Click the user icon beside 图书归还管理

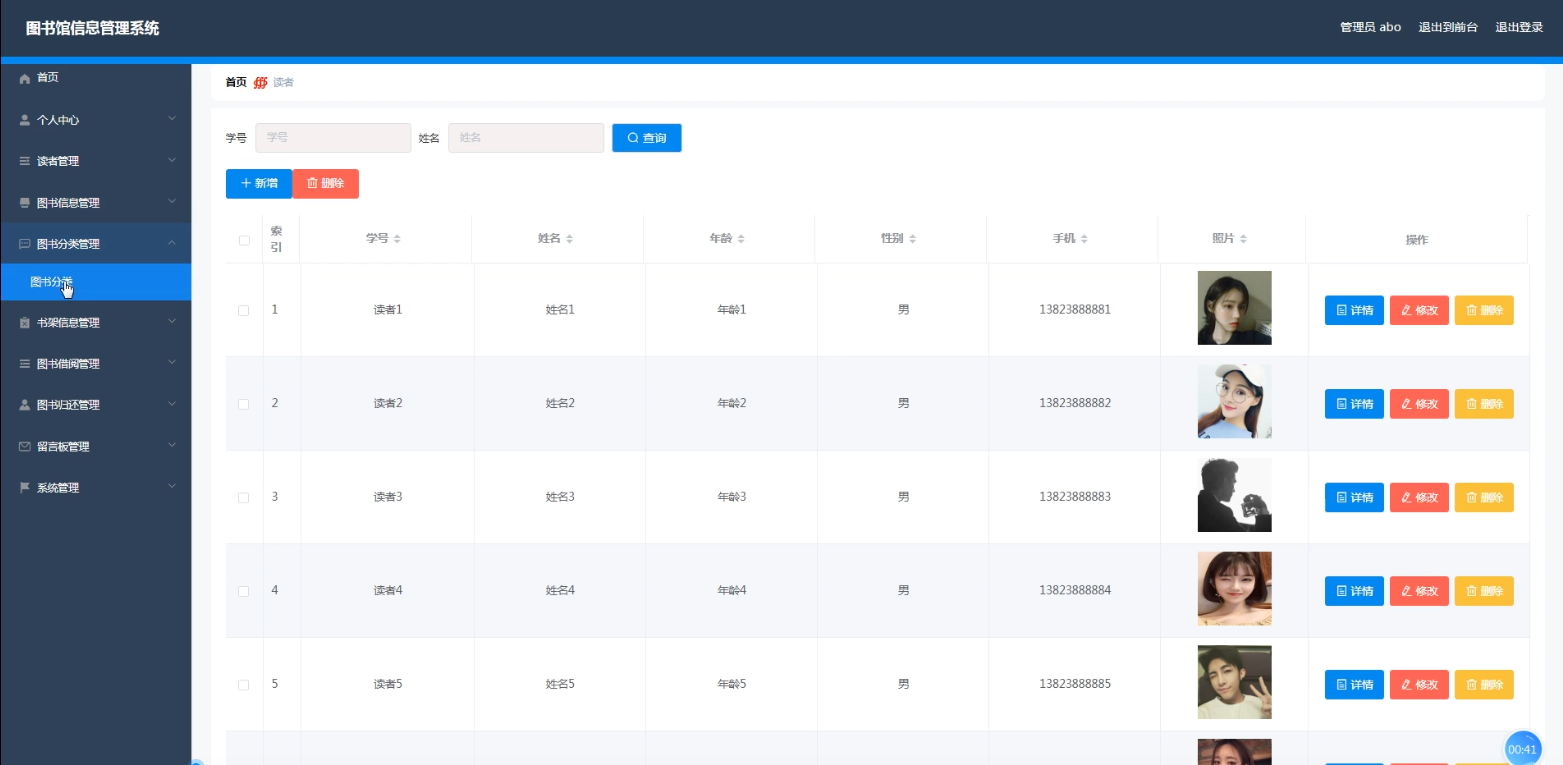(25, 405)
